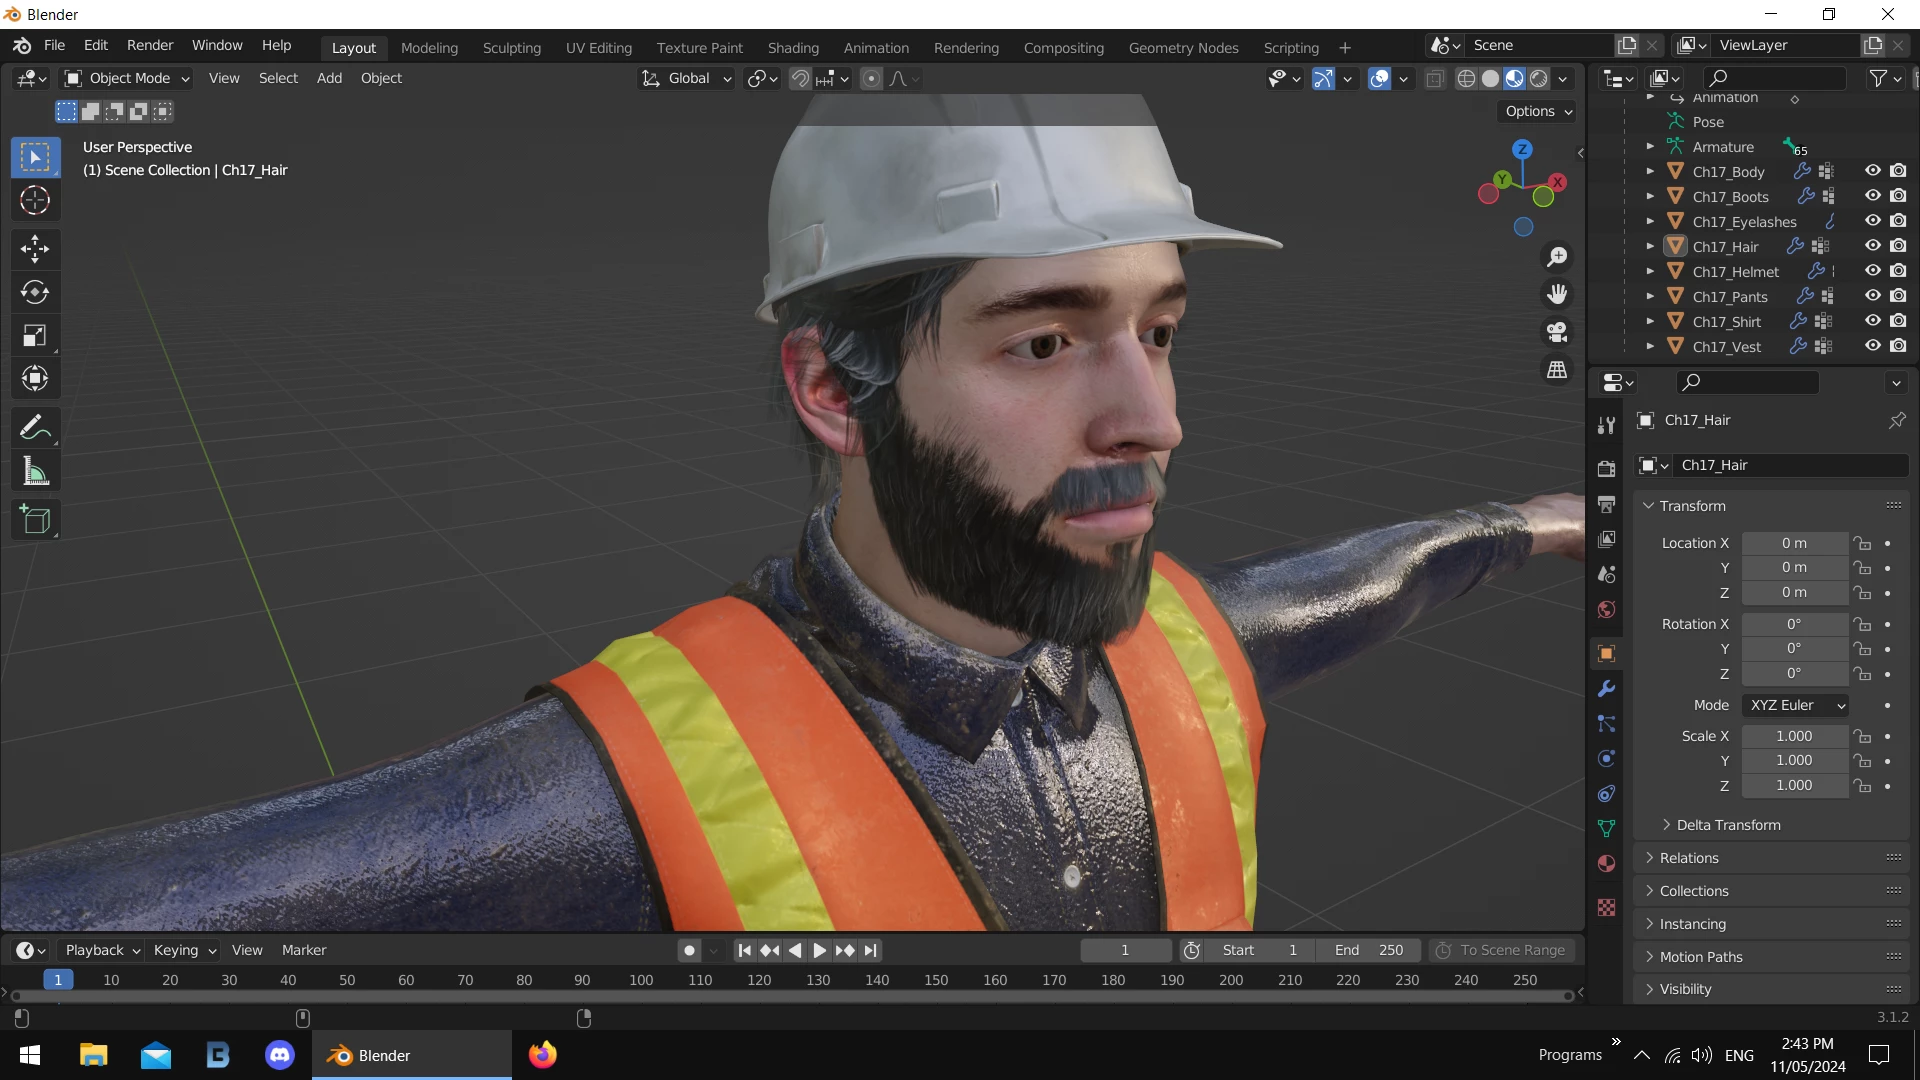Select the Cursor tool
Viewport: 1920px width, 1080px height.
pos(35,201)
